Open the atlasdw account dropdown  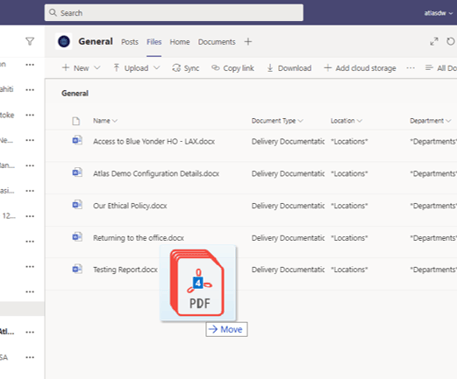click(x=438, y=13)
